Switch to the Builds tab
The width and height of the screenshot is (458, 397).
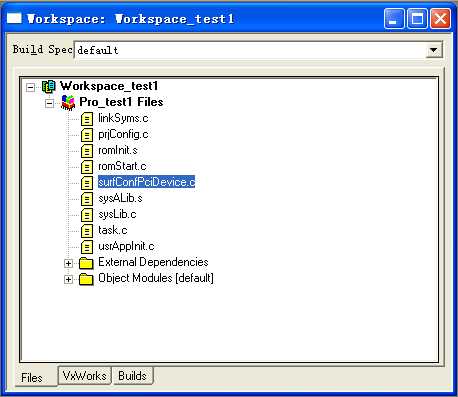point(132,376)
